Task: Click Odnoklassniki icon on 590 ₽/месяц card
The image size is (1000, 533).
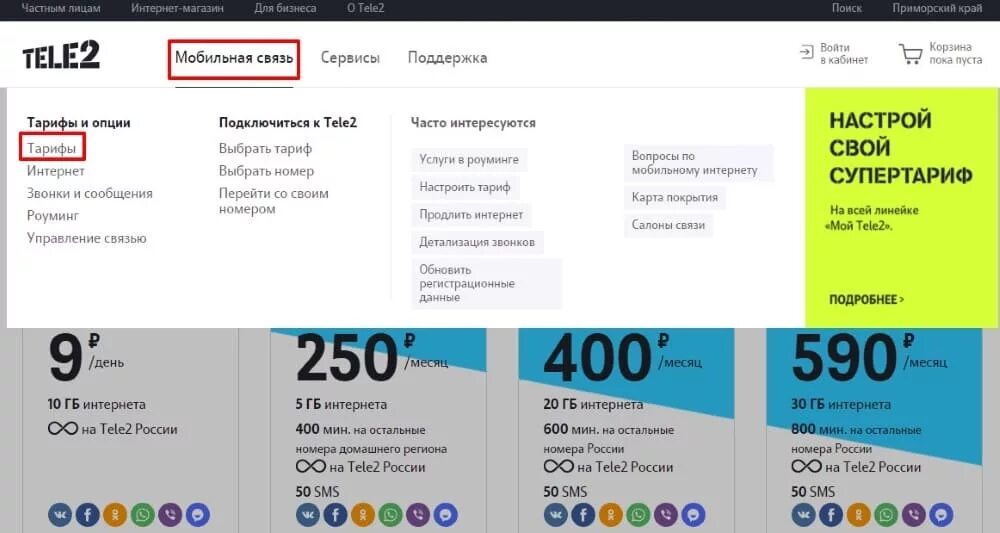Action: (x=858, y=515)
